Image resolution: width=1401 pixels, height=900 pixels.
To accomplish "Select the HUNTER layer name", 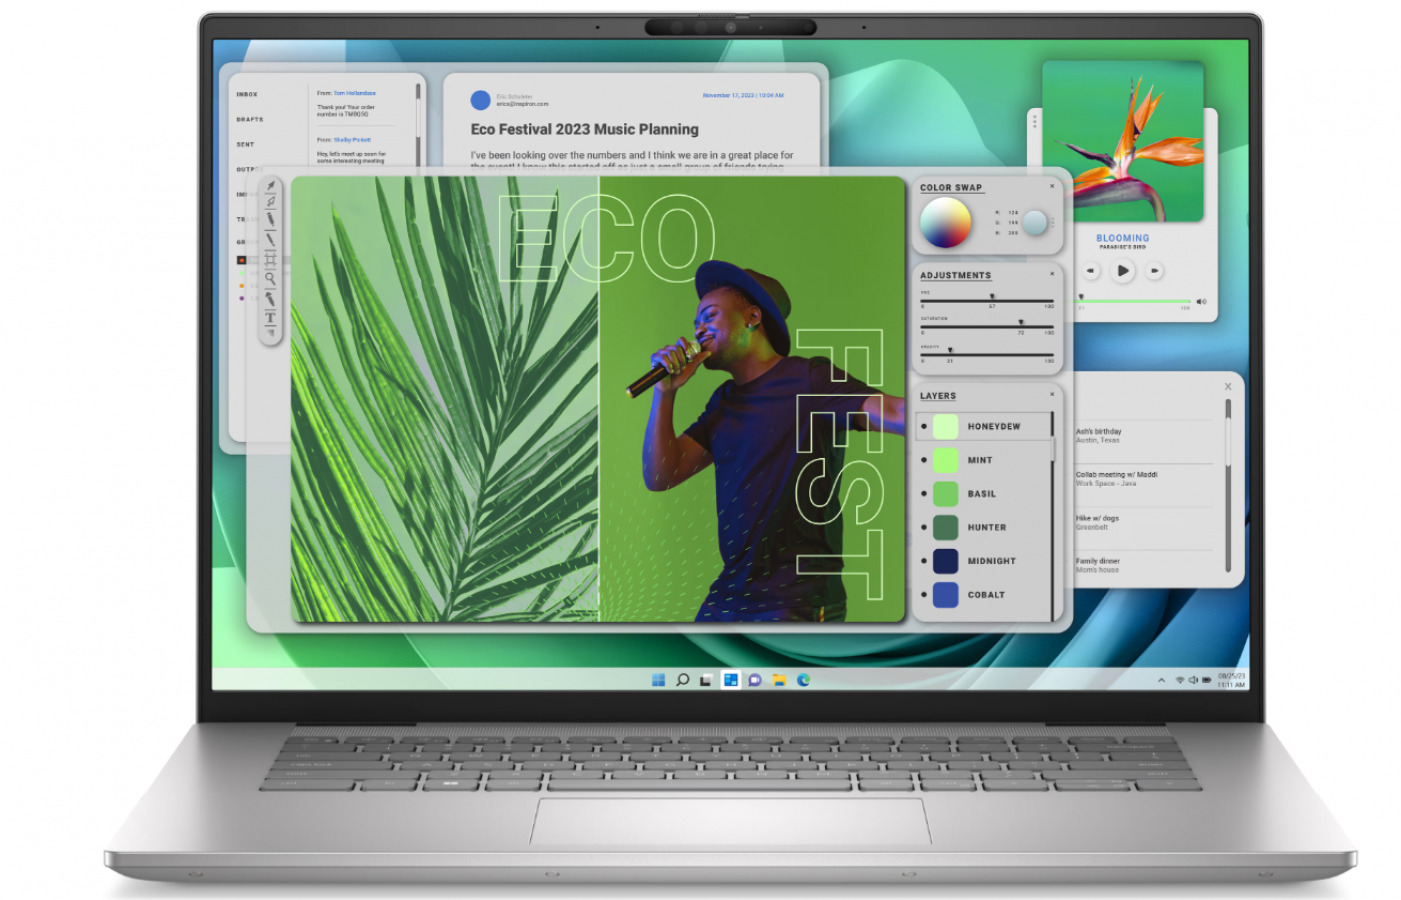I will tap(987, 527).
